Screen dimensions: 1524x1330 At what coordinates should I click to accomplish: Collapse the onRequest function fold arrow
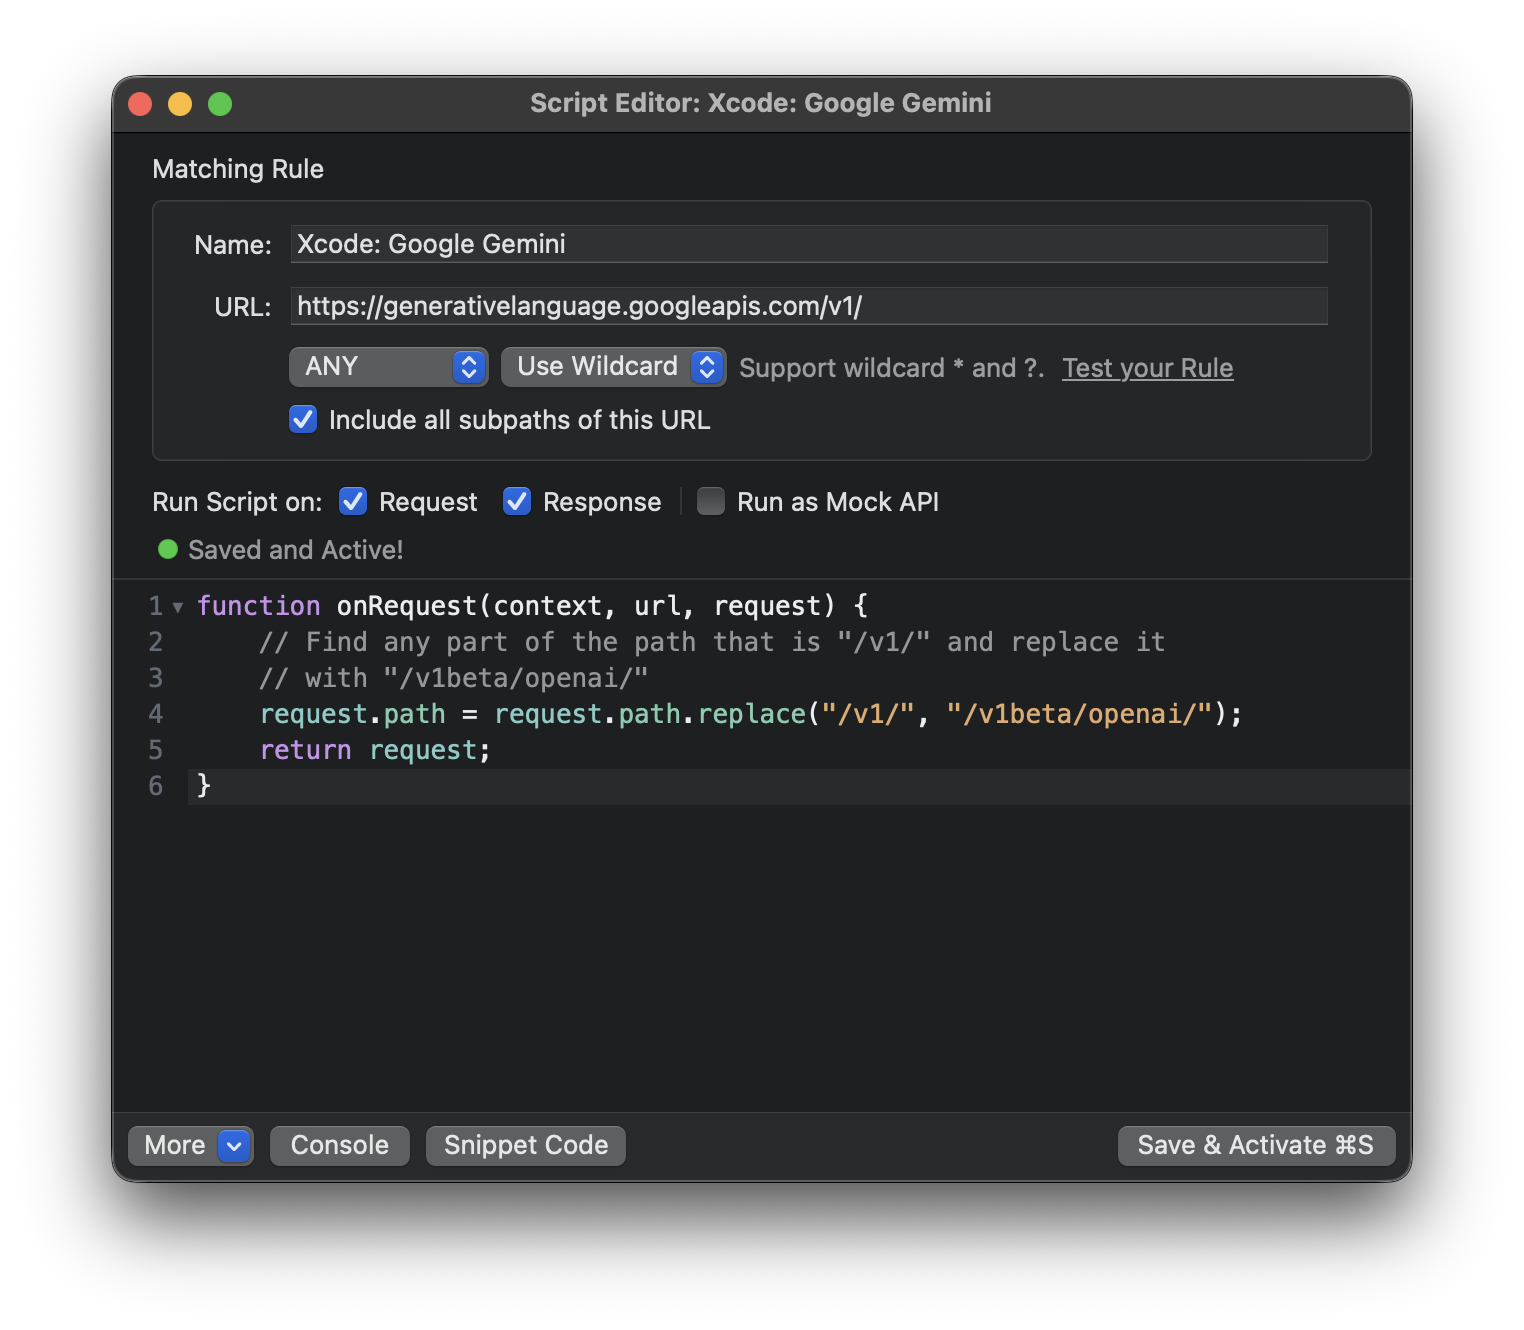coord(178,607)
